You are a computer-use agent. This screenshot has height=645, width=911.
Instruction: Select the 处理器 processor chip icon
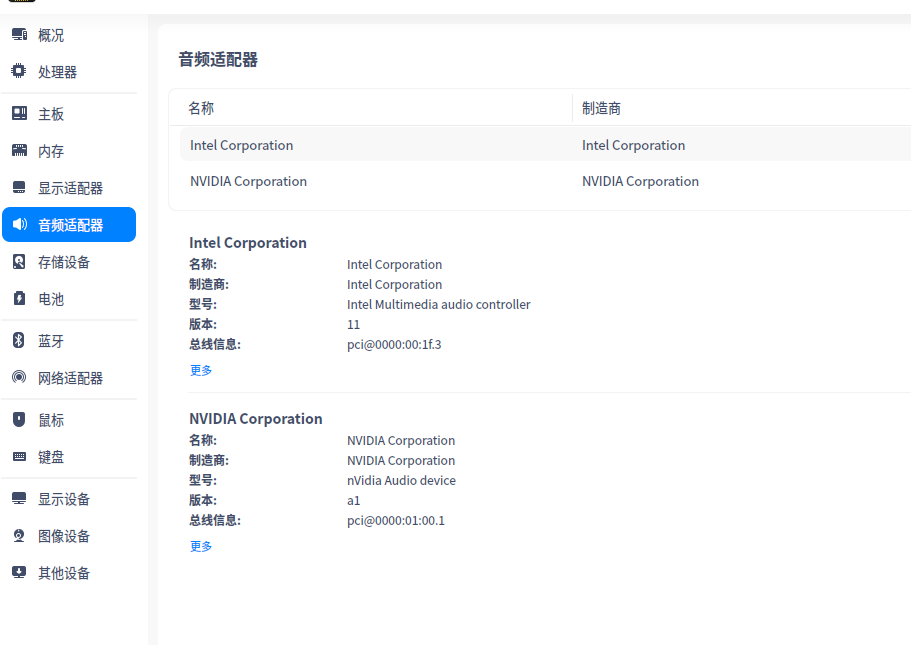click(19, 71)
